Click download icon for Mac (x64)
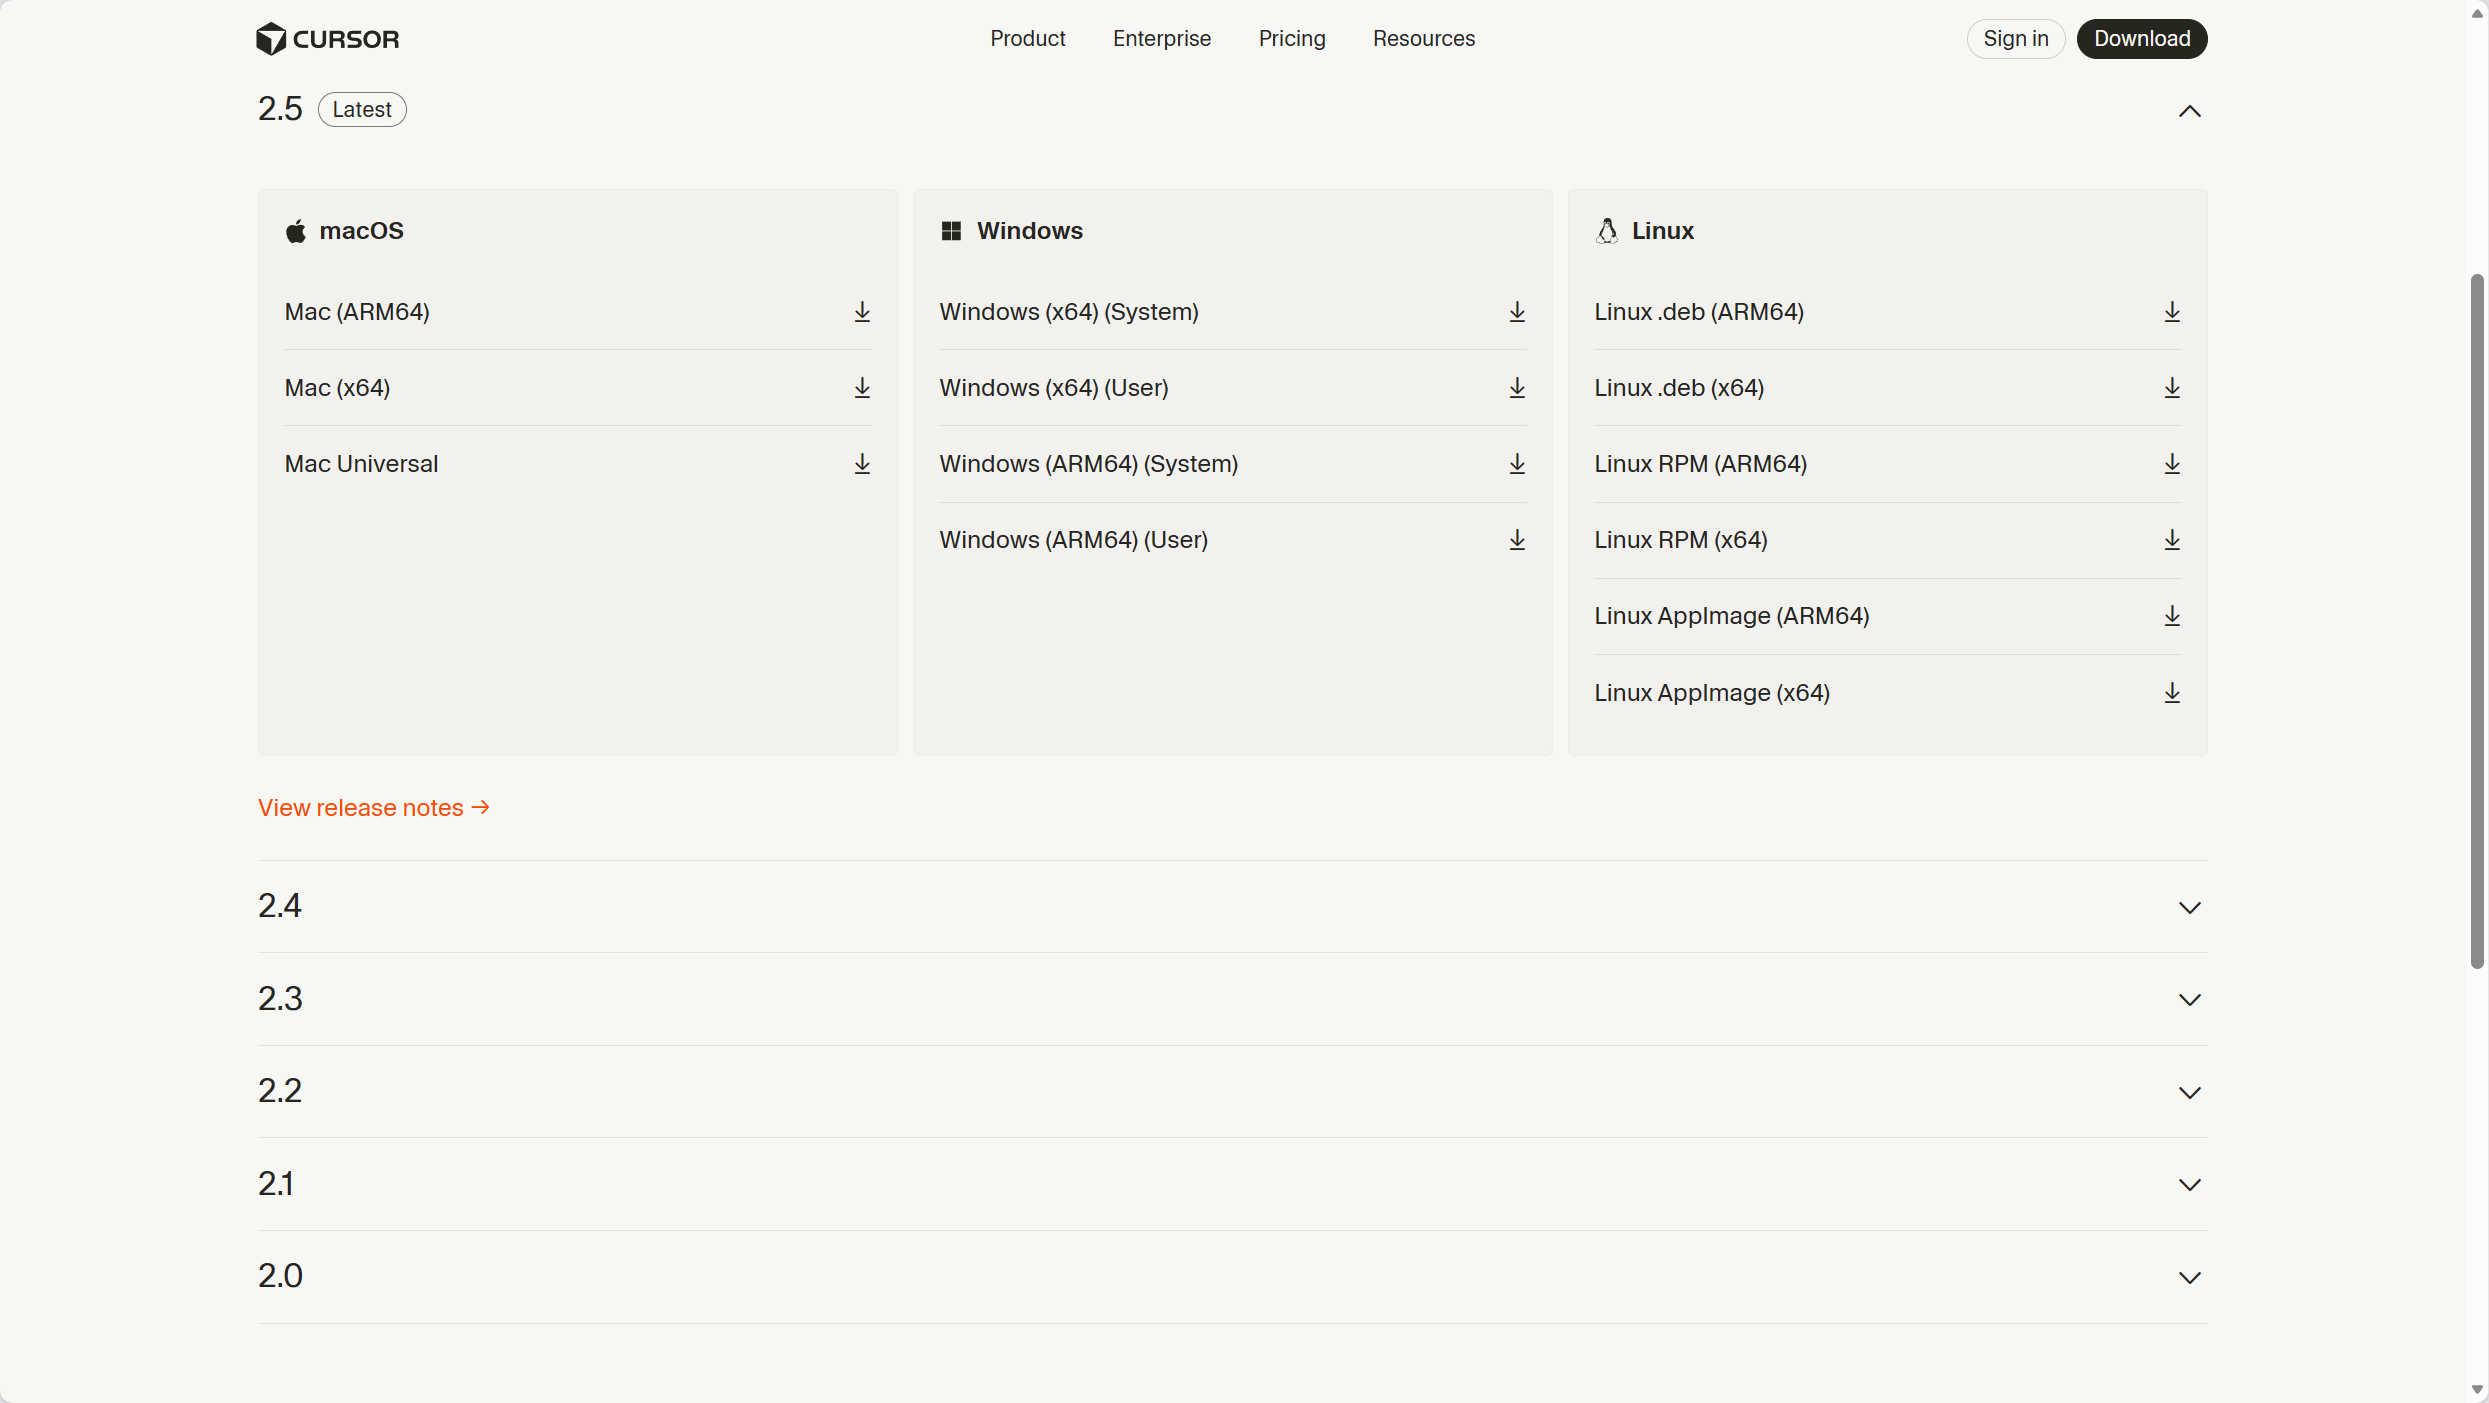 [862, 388]
